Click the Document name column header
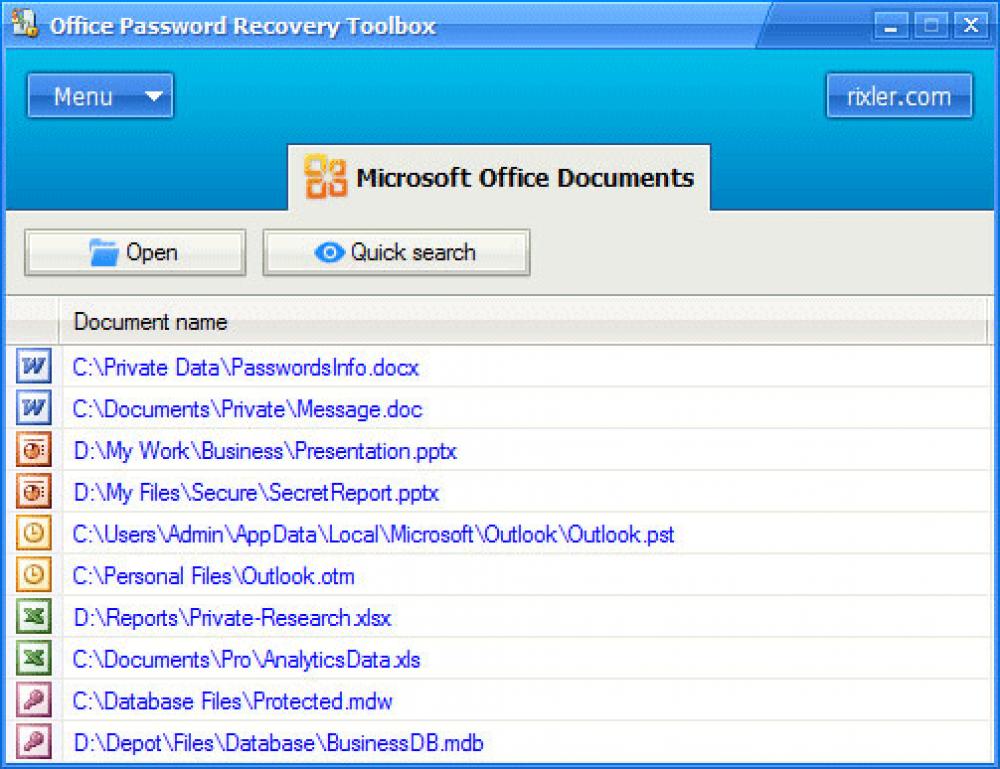Screen dimensions: 1000x769 tap(150, 322)
